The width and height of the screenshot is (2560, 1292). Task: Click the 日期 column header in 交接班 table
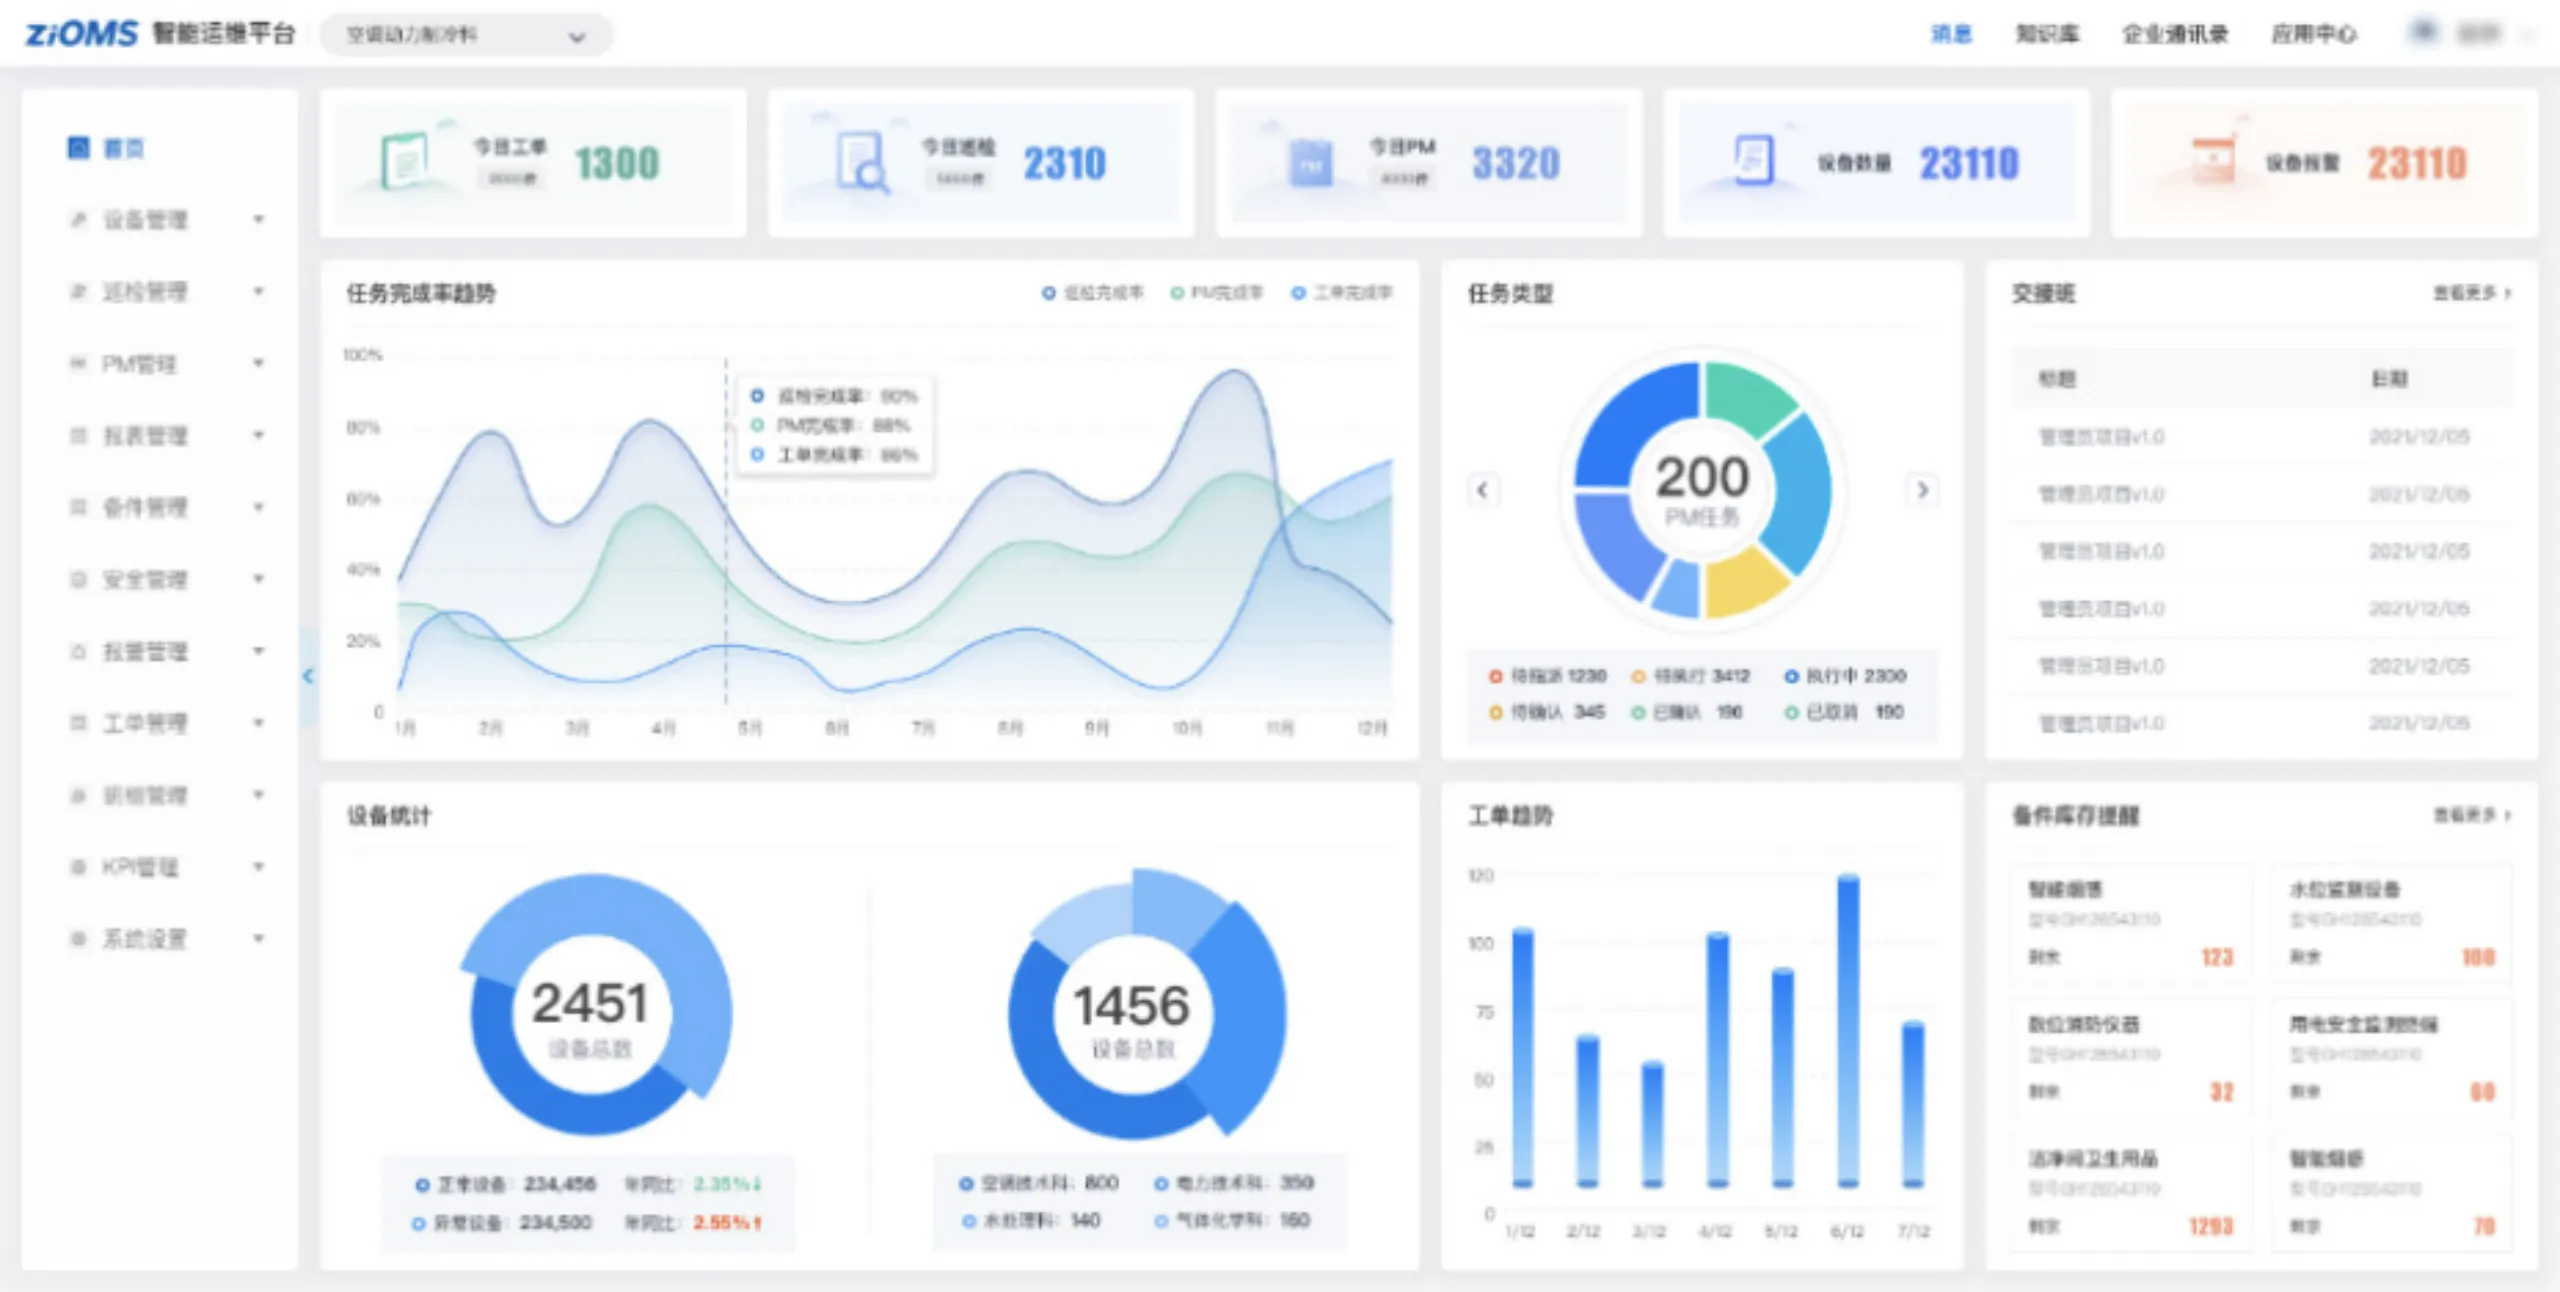pyautogui.click(x=2390, y=379)
